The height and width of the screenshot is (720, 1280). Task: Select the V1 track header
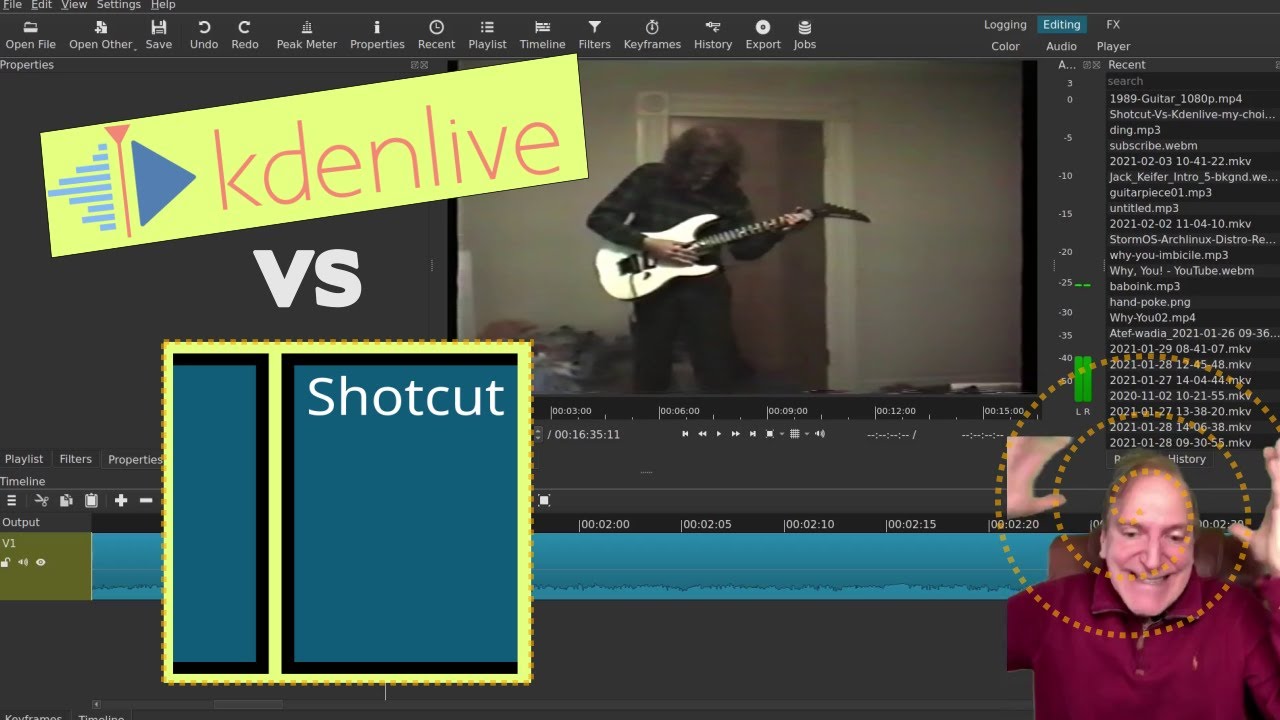45,566
